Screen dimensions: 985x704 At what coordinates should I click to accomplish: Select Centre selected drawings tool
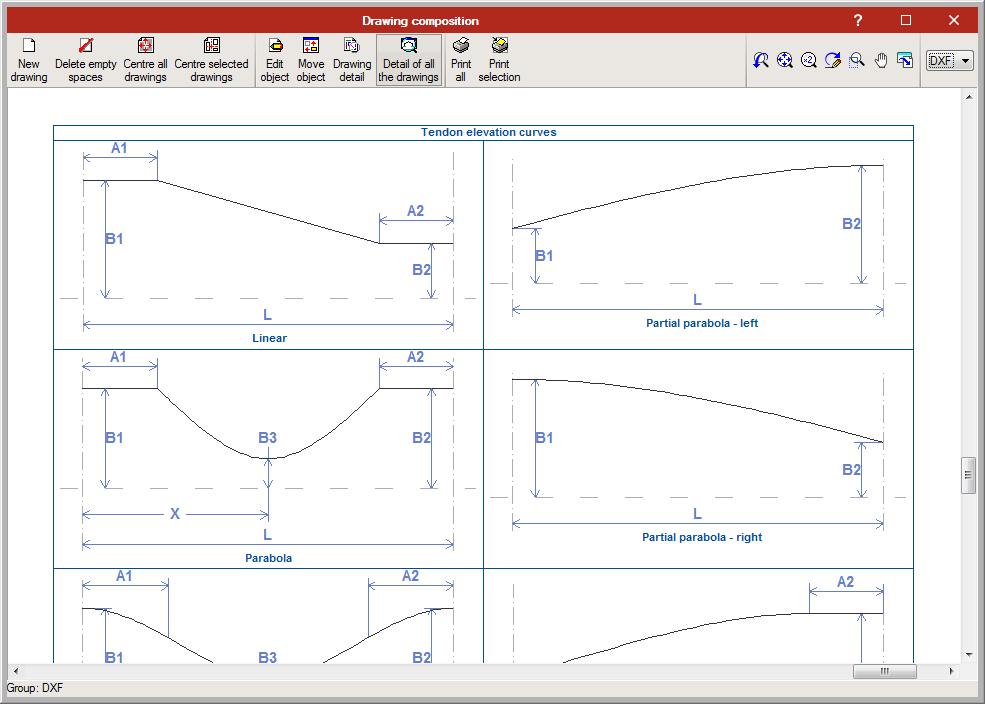[x=211, y=60]
